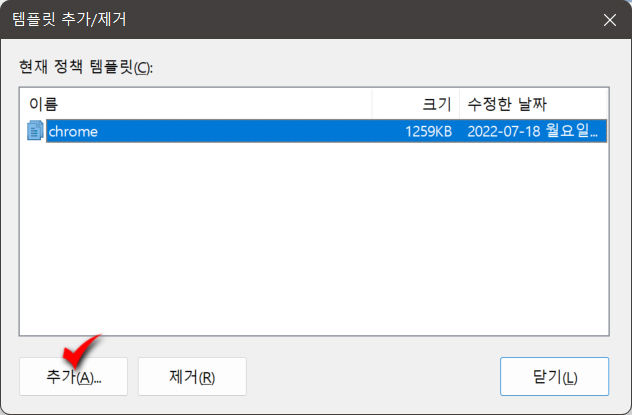Sort by the 크기 column header
632x415 pixels.
point(416,104)
